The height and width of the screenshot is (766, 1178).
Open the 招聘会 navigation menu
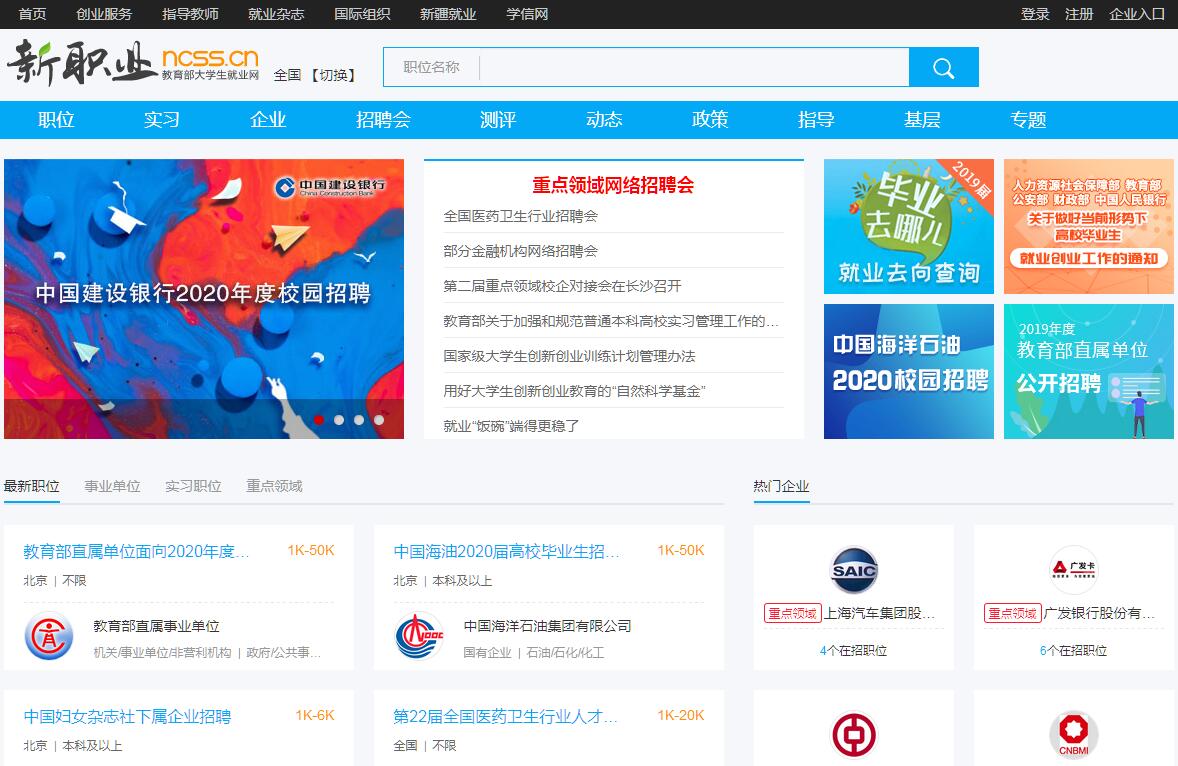(383, 120)
